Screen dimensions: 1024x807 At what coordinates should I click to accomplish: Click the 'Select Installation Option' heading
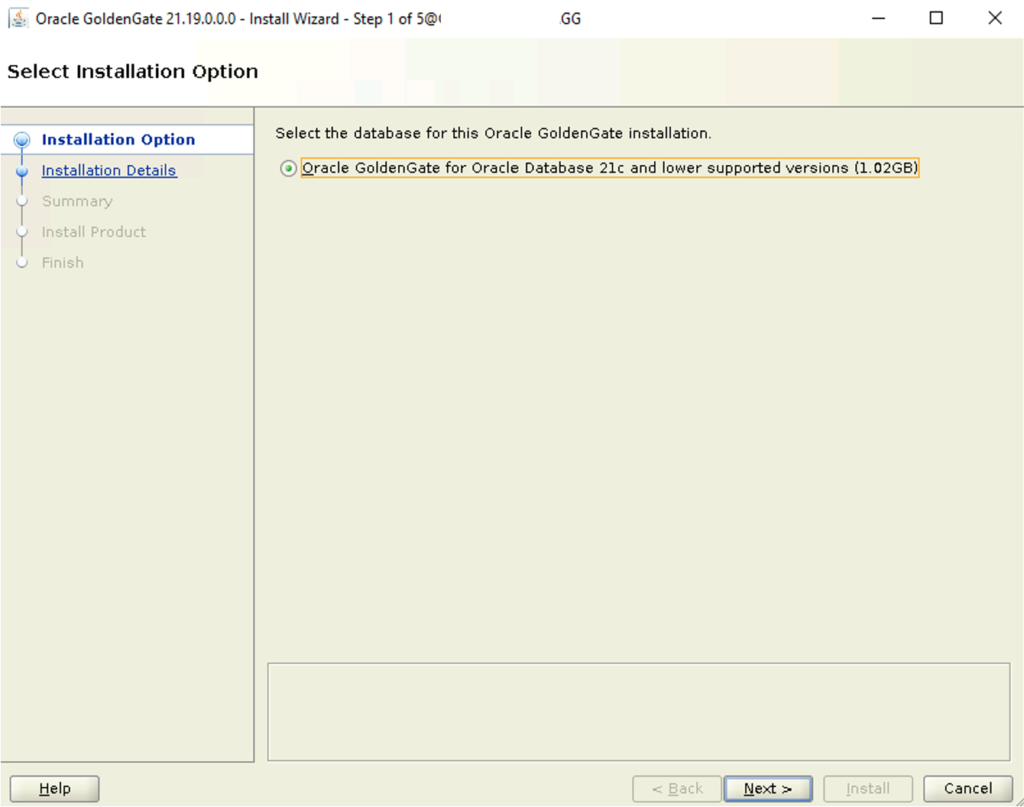[x=133, y=71]
